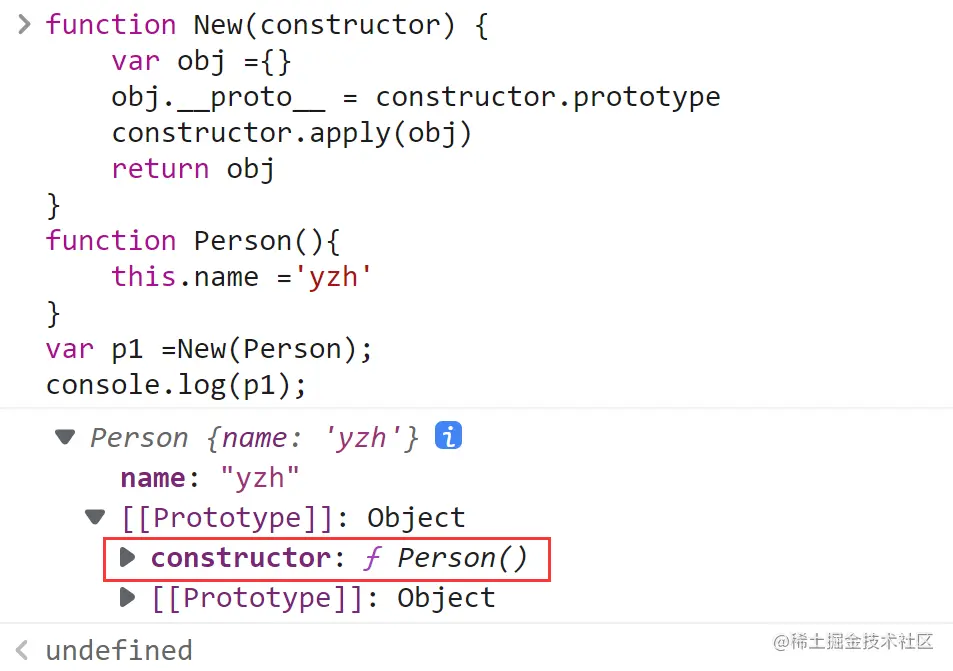This screenshot has height=671, width=953.
Task: Click the first [[Prototype]] label
Action: click(227, 518)
